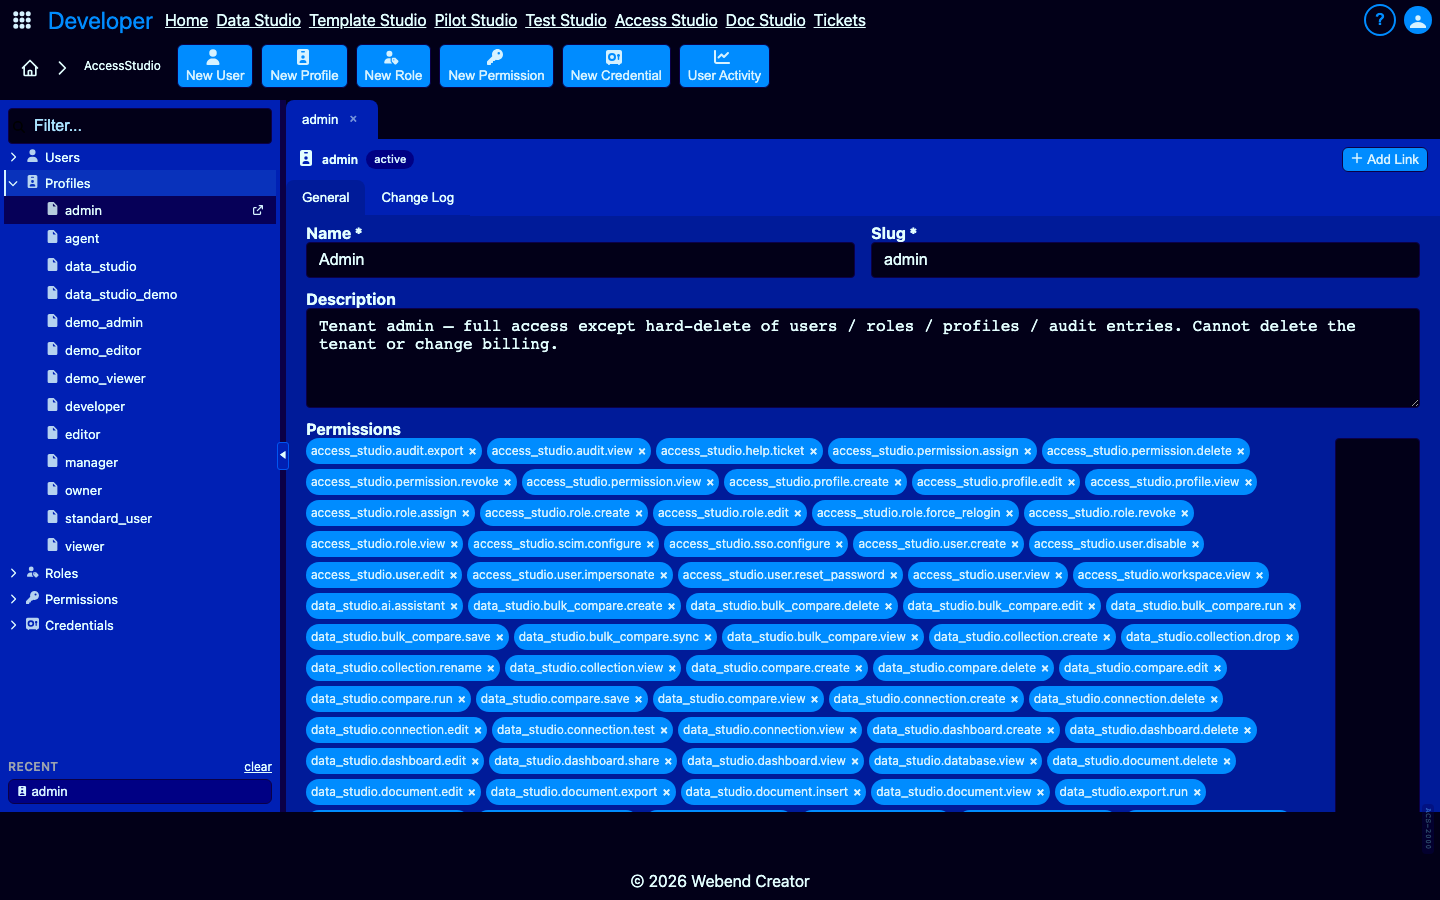This screenshot has height=900, width=1440.
Task: Click the New Credential toolbar button
Action: coord(616,66)
